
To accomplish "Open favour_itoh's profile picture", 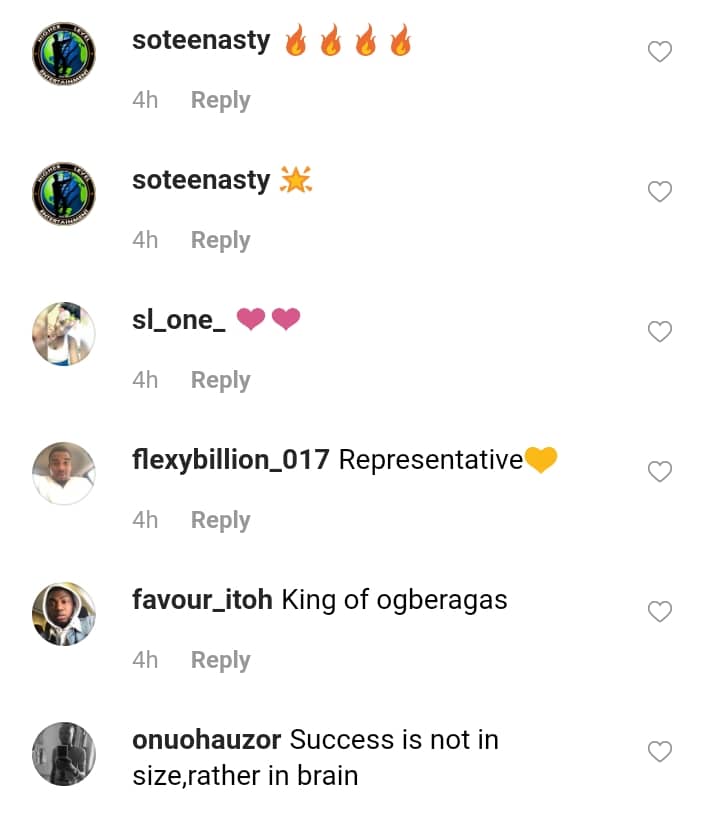I will (64, 614).
